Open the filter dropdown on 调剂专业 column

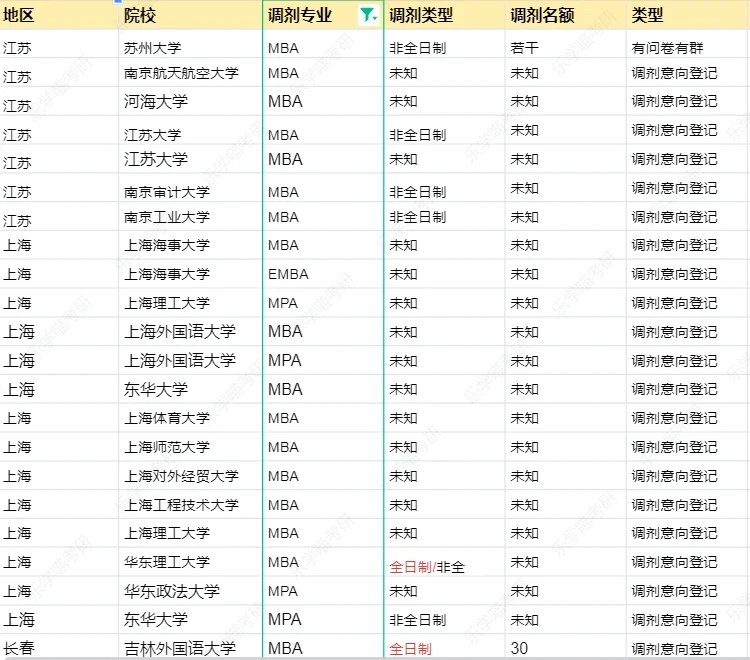click(x=368, y=15)
